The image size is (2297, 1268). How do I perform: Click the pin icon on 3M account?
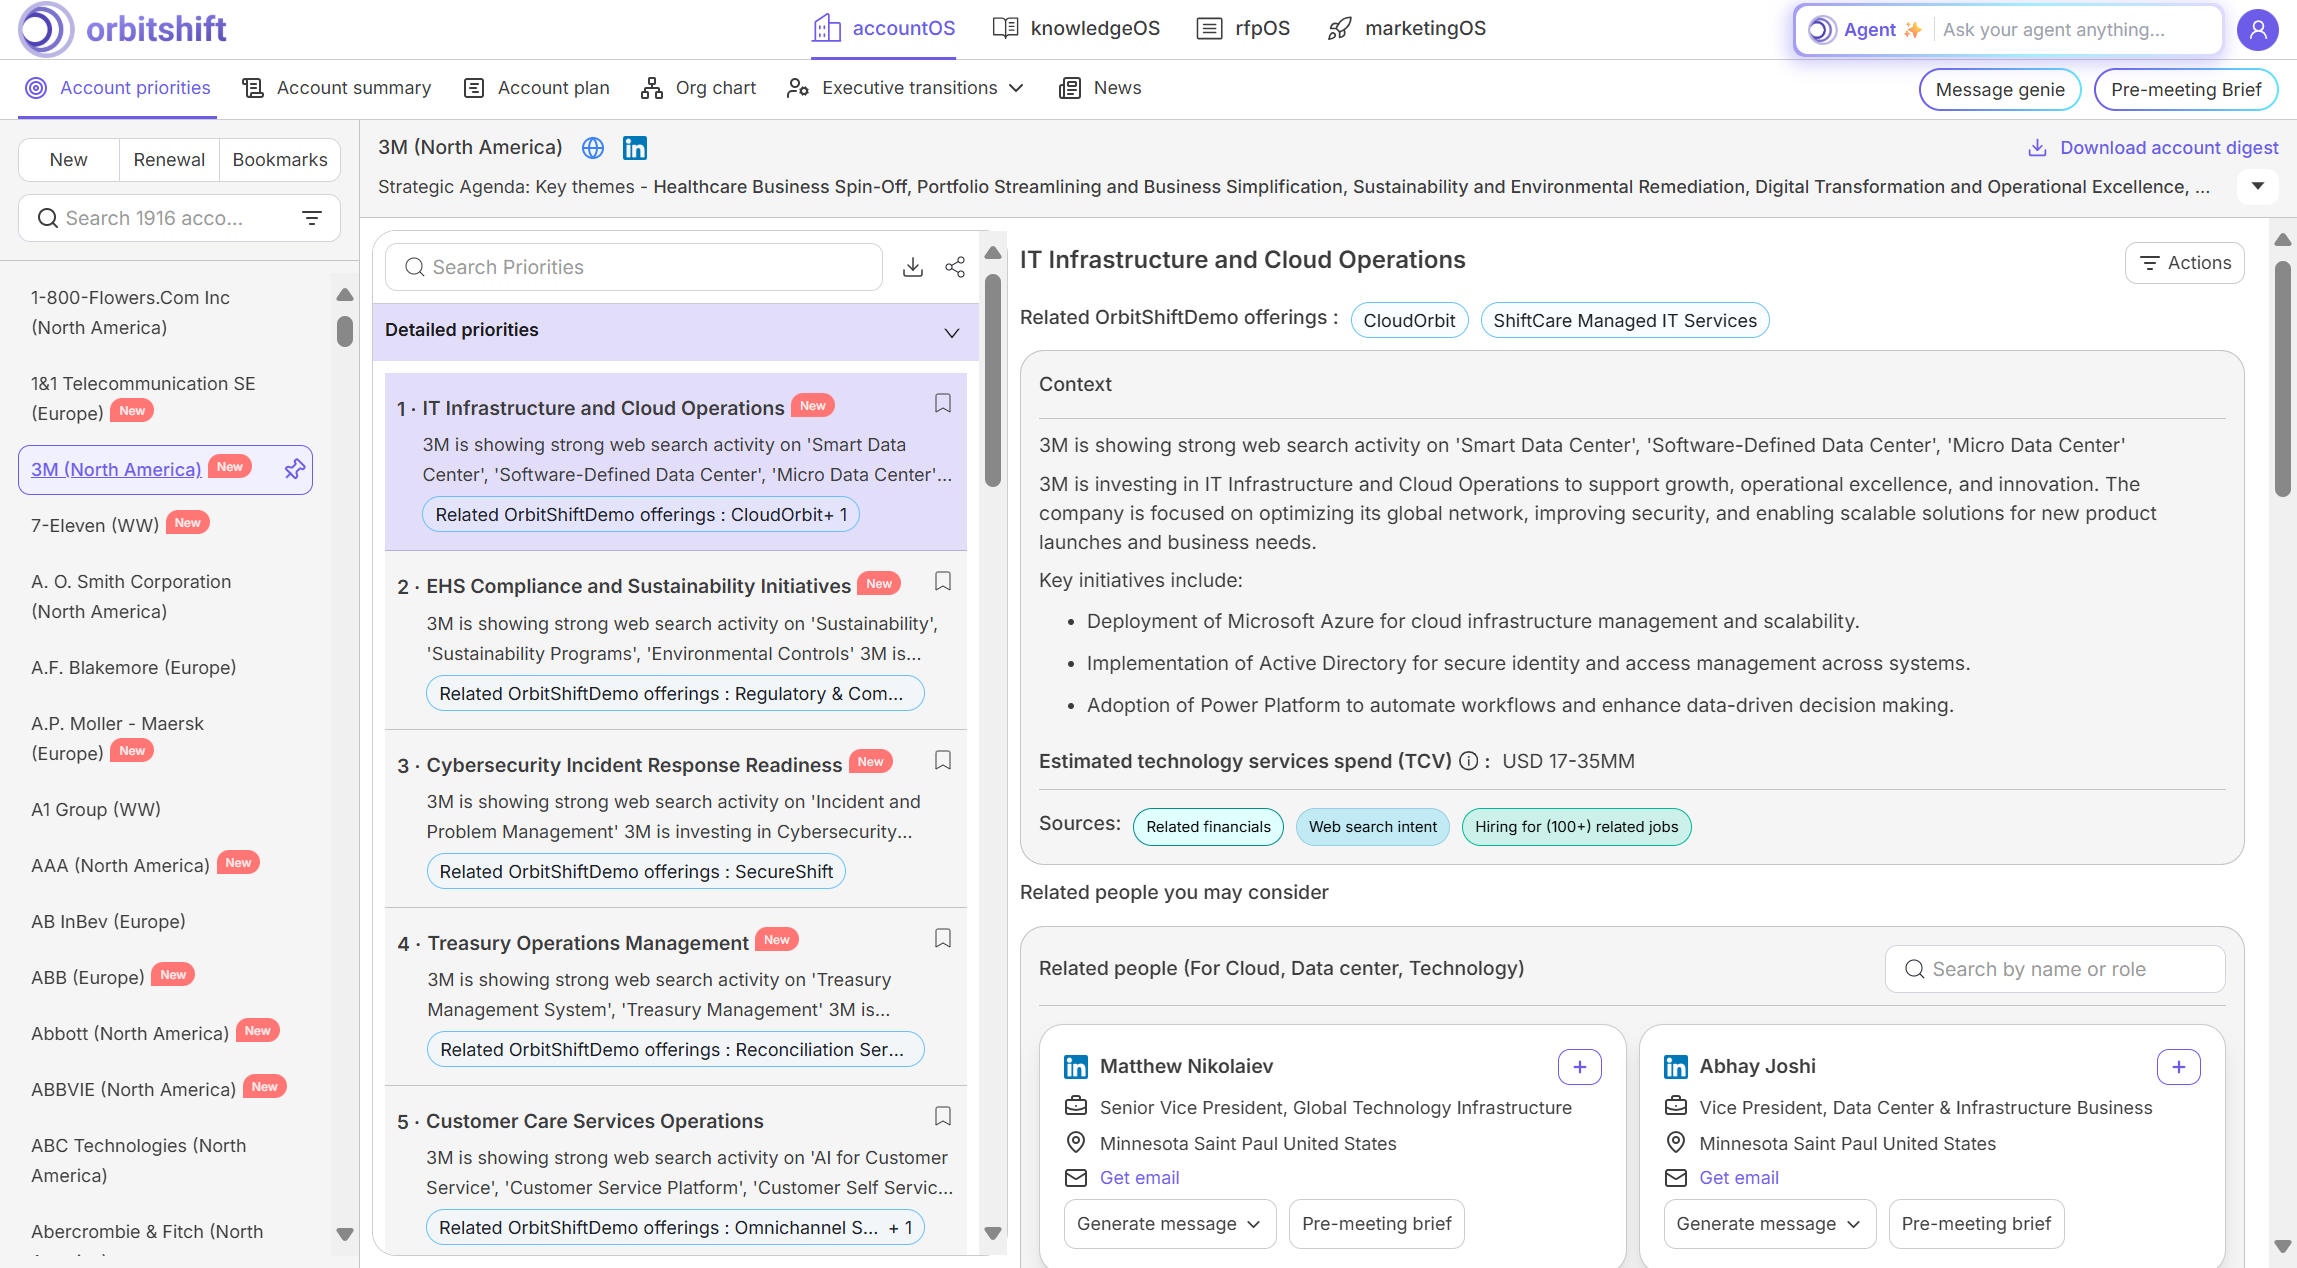pos(294,469)
